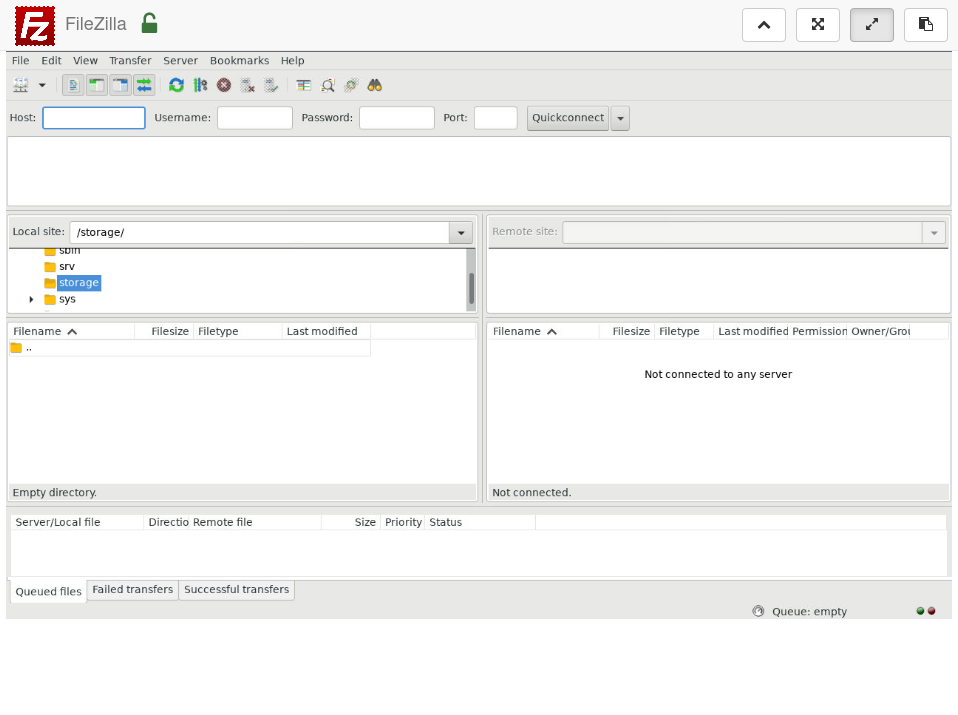Switch to the Successful transfers tab

point(236,590)
